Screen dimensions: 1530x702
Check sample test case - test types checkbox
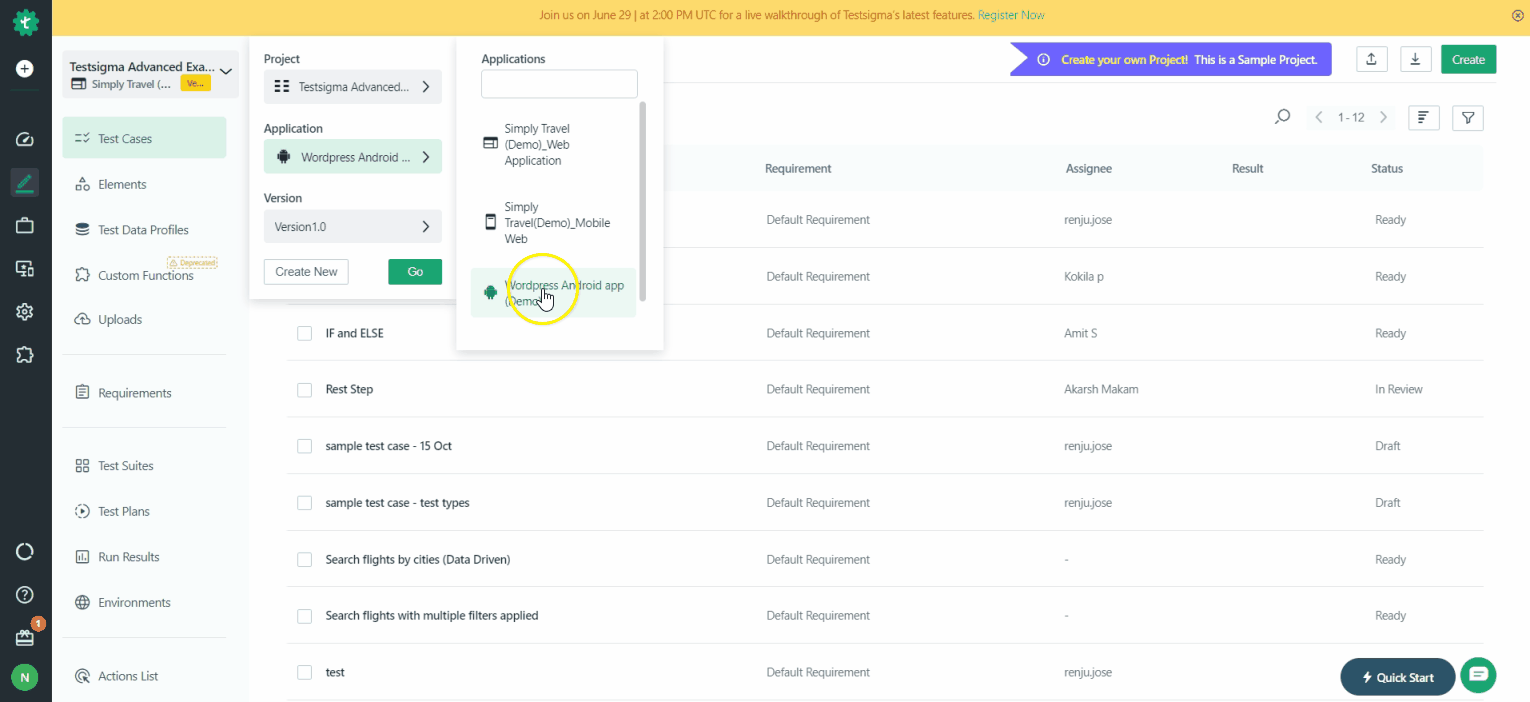[304, 503]
